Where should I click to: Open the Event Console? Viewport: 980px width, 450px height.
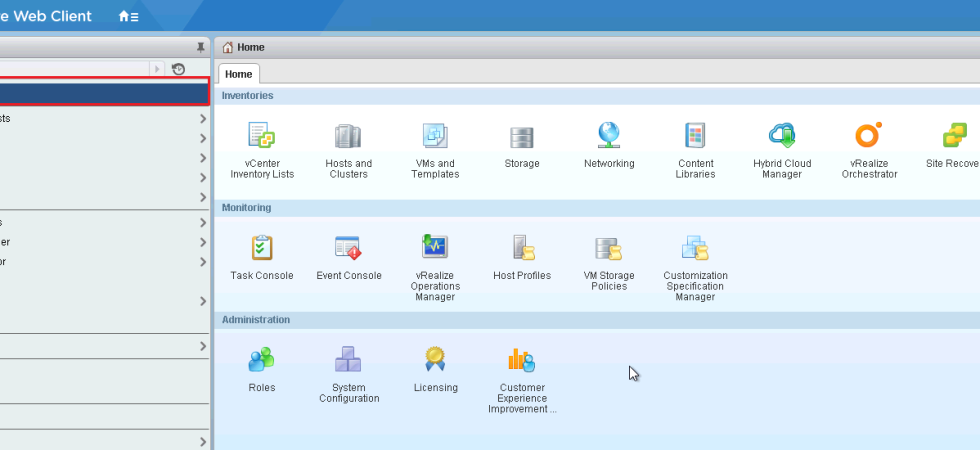coord(348,258)
